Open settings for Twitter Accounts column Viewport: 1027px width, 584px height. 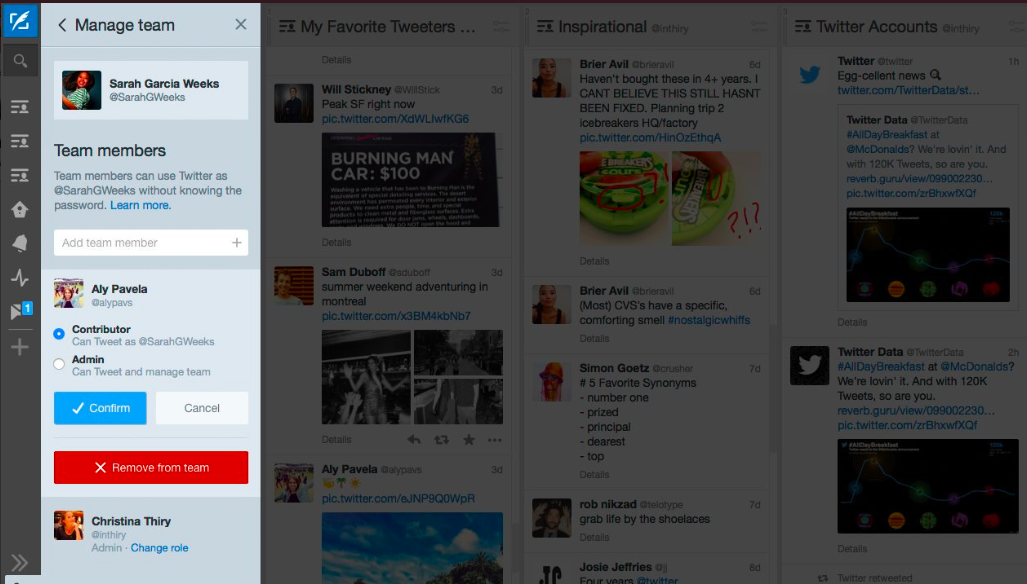pos(1017,27)
